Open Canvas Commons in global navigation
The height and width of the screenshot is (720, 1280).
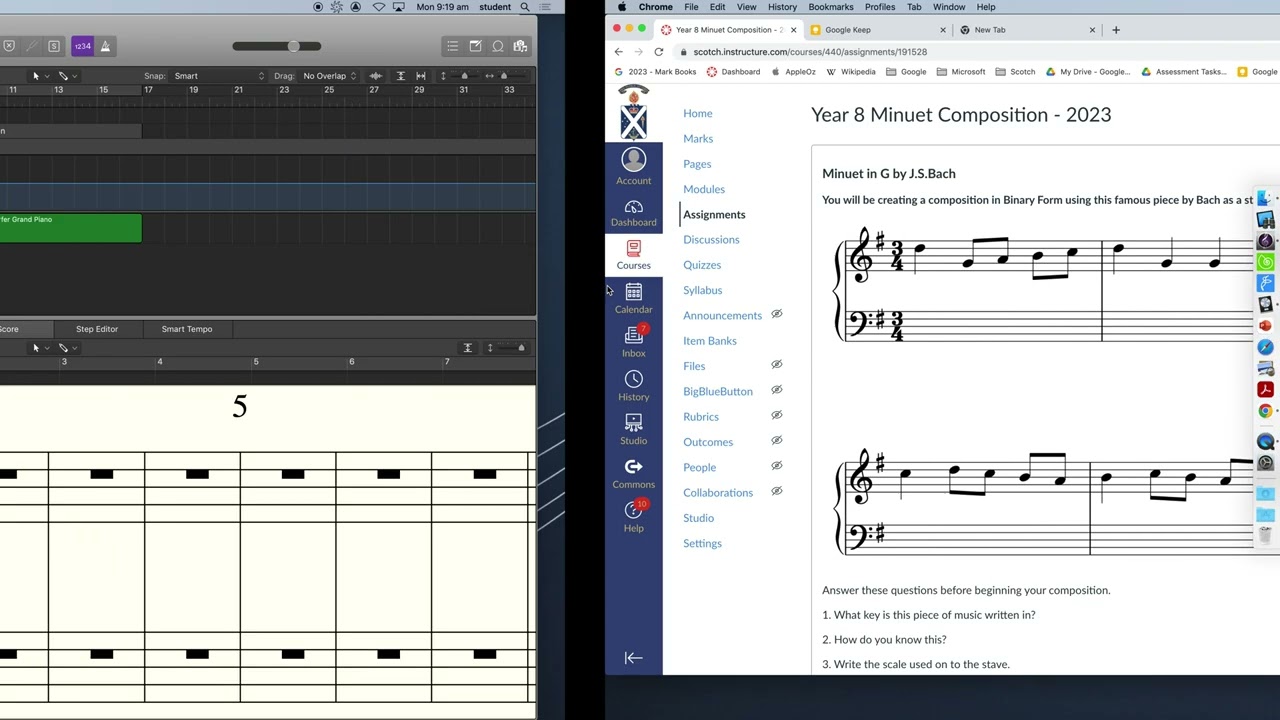pos(633,474)
